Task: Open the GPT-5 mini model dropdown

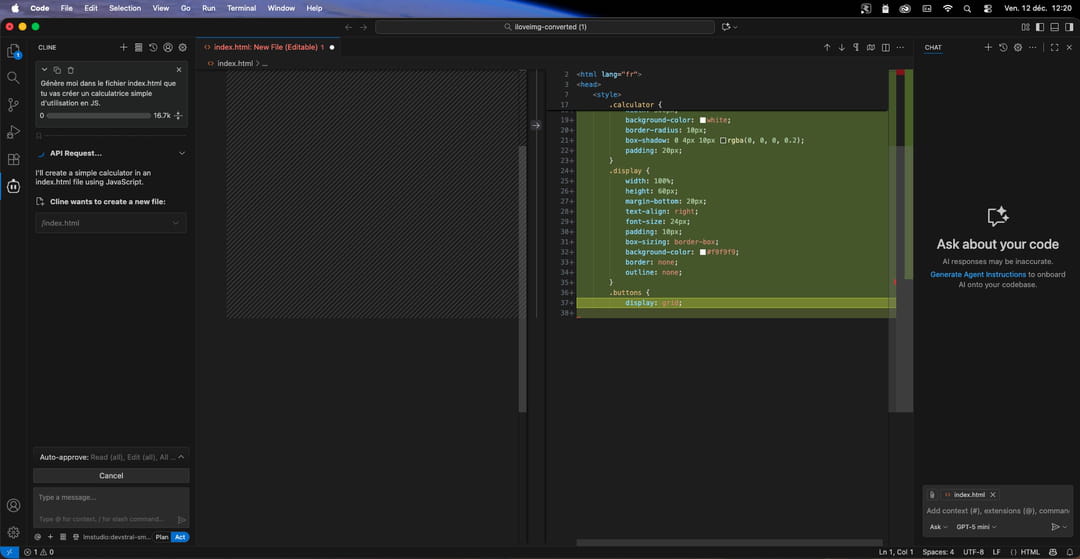Action: coord(976,527)
